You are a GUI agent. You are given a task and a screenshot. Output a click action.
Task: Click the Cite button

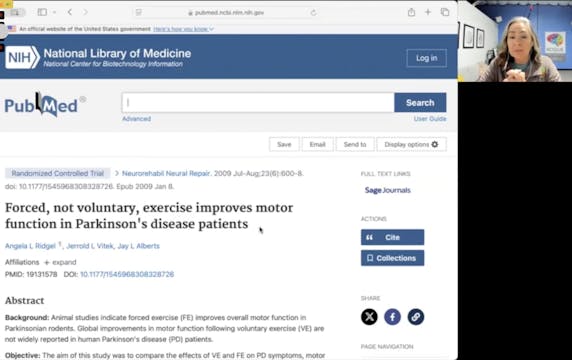[393, 237]
